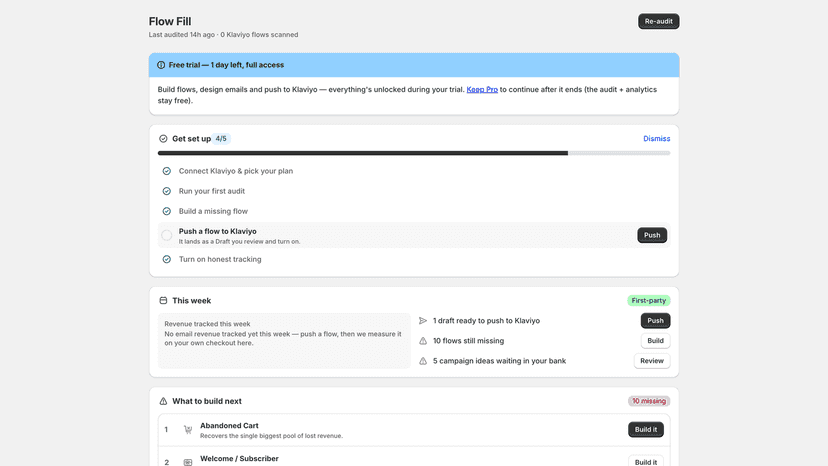Click '5 campaign ideas waiting in your bank' text
Image resolution: width=828 pixels, height=466 pixels.
click(500, 361)
